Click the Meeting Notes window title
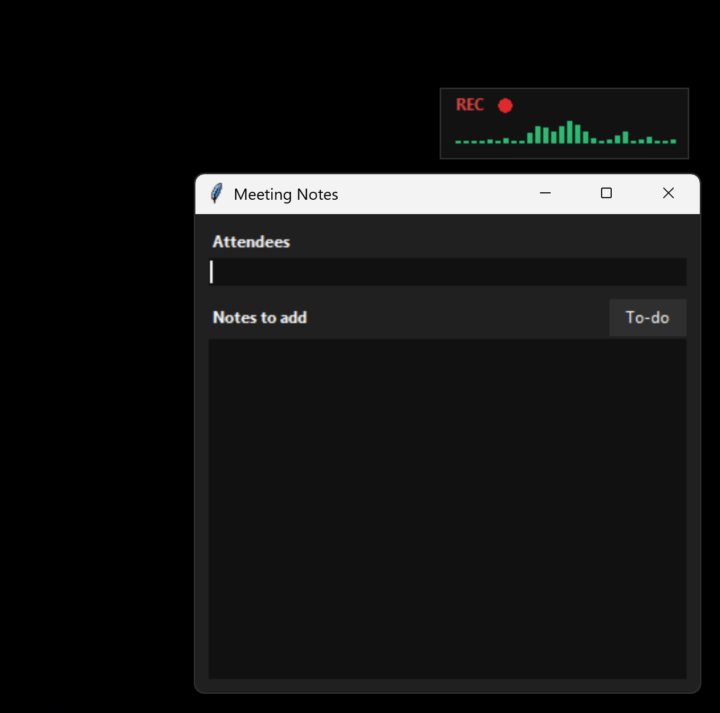 click(x=286, y=195)
